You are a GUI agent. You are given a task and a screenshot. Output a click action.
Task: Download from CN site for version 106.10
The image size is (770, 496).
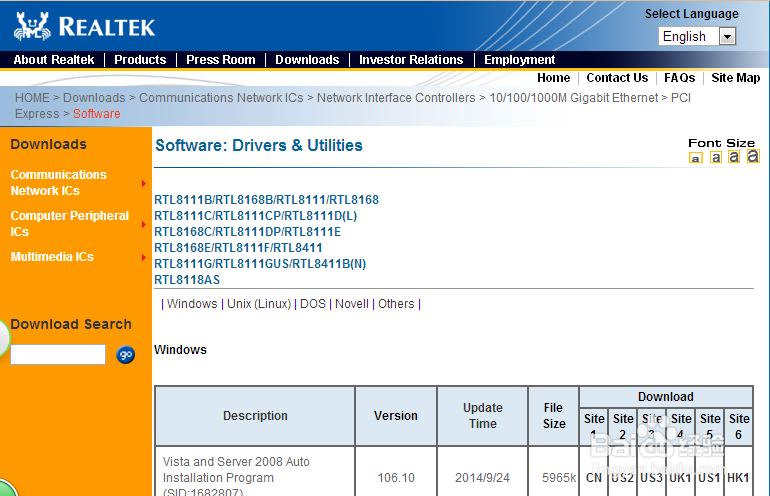click(x=594, y=478)
